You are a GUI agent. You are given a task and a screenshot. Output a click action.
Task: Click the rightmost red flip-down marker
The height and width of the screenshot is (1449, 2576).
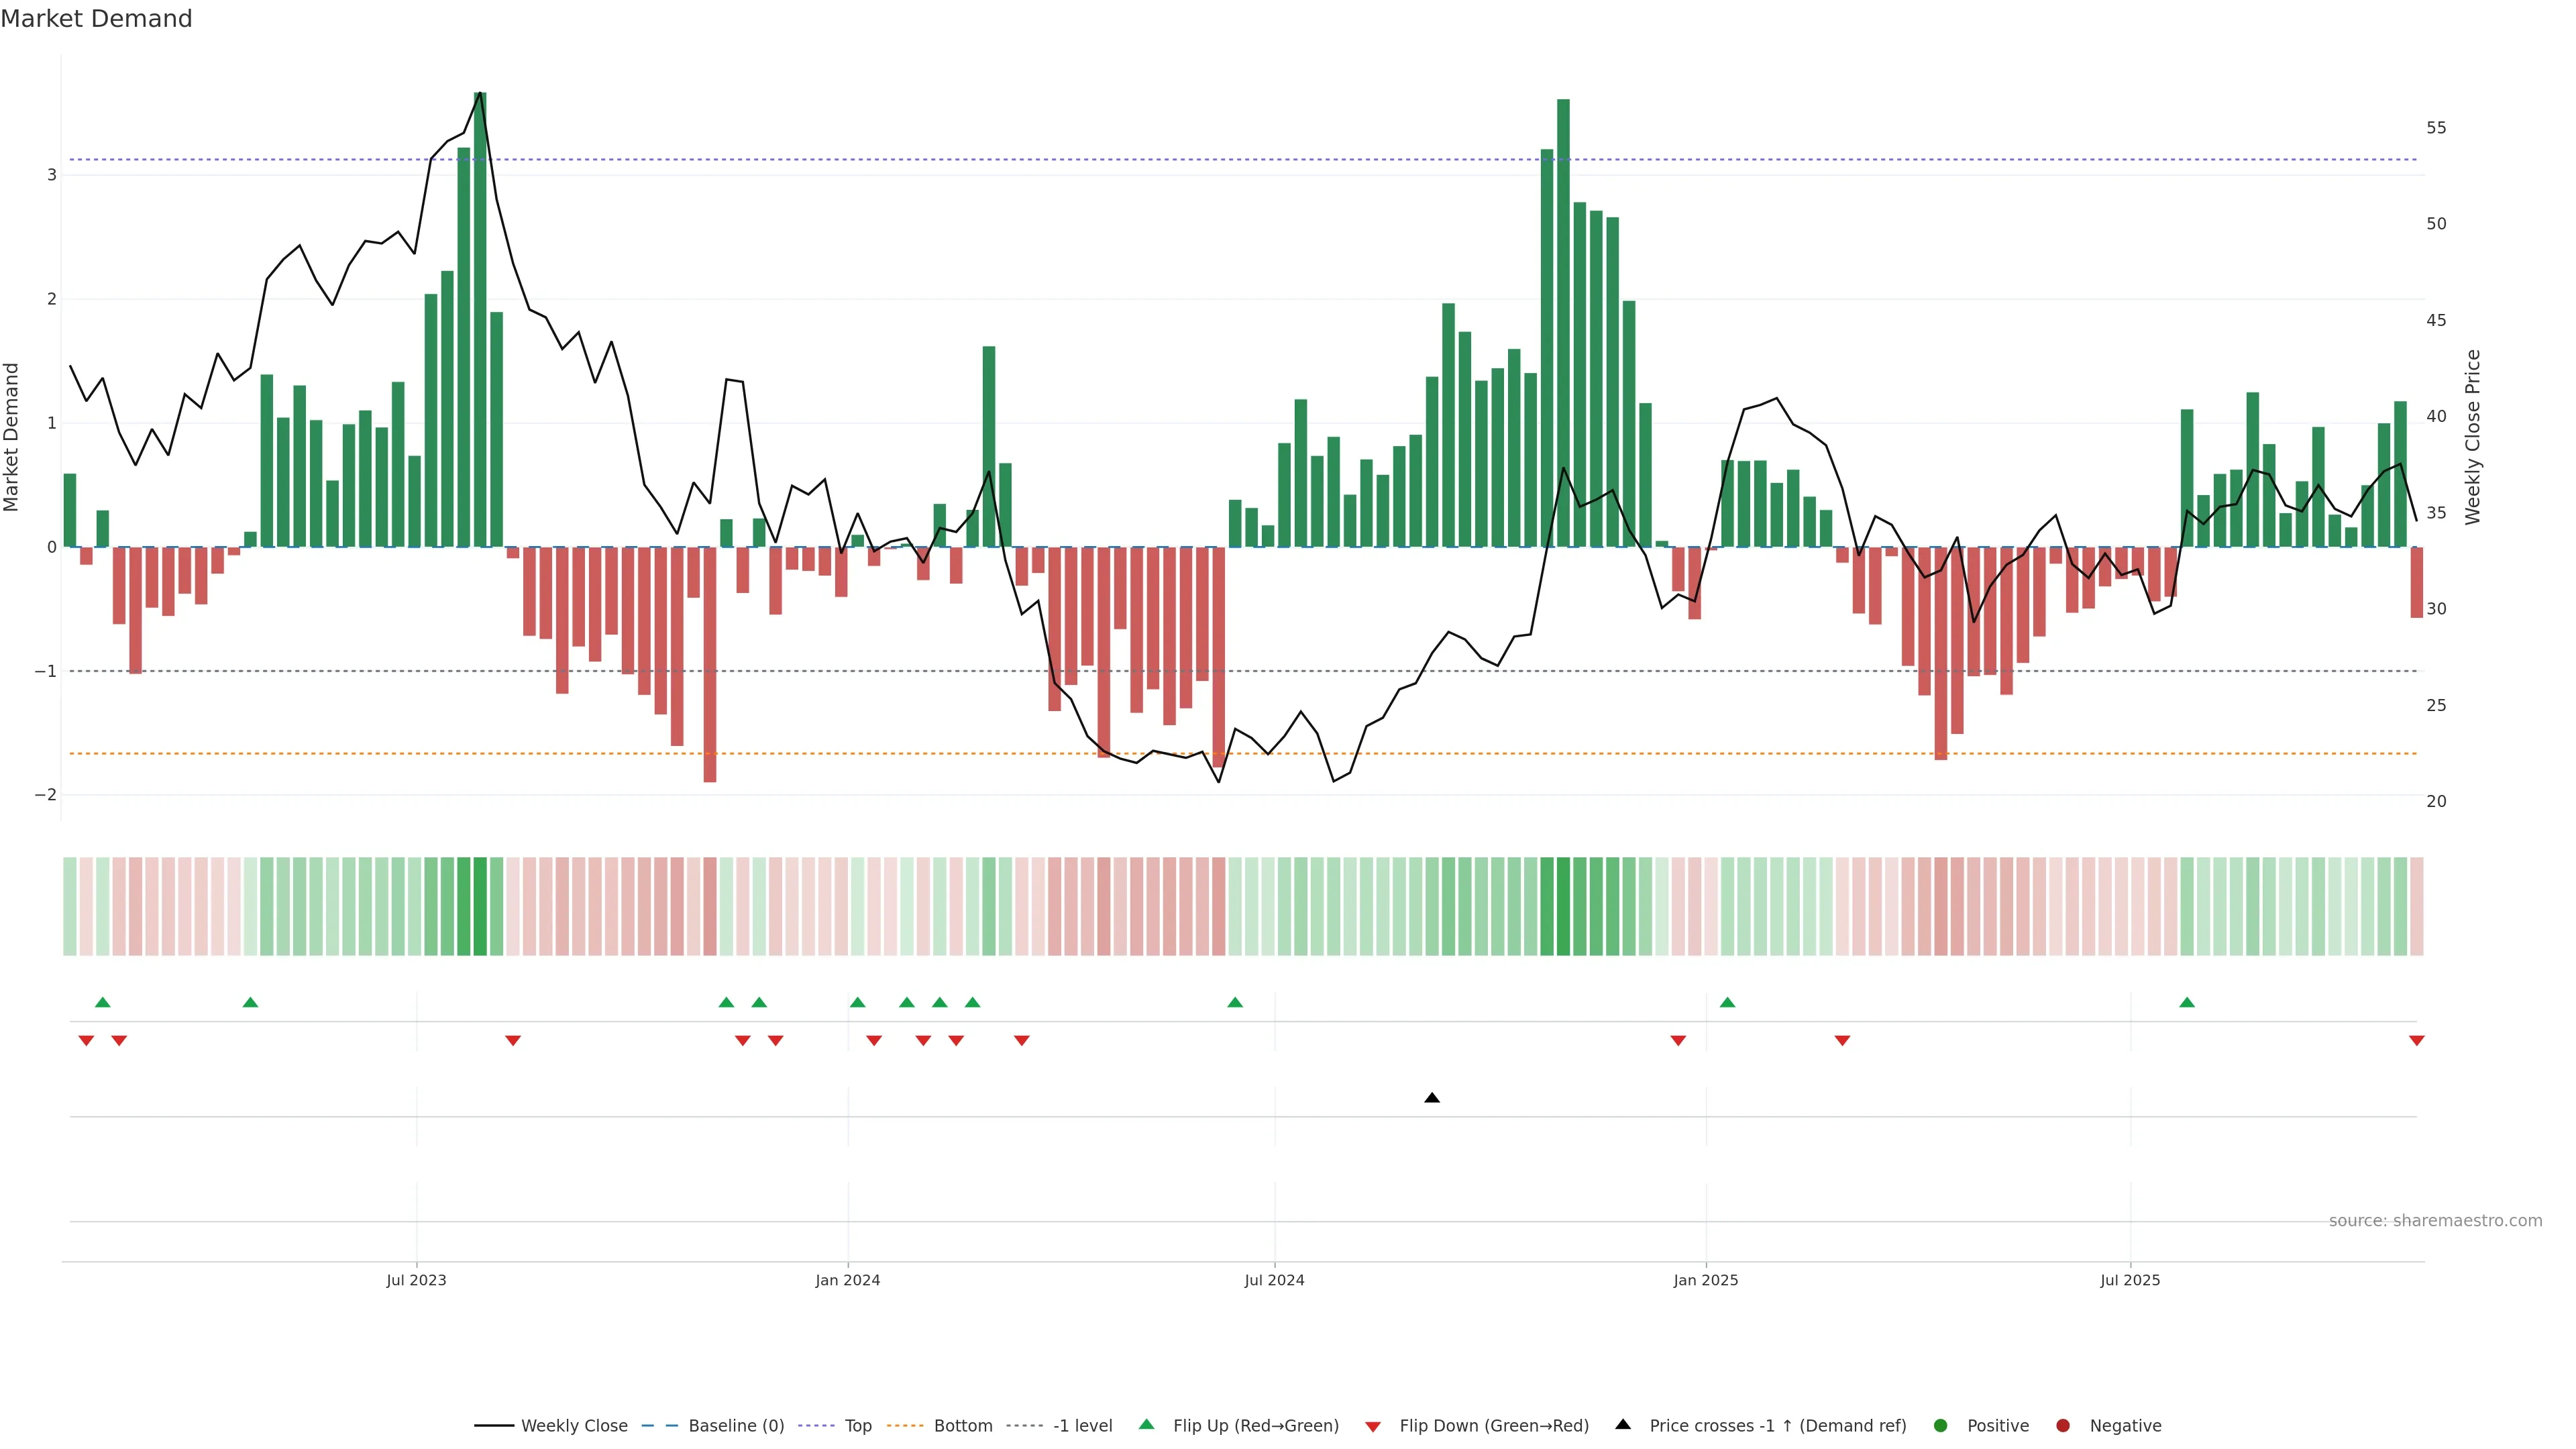pos(2417,1041)
